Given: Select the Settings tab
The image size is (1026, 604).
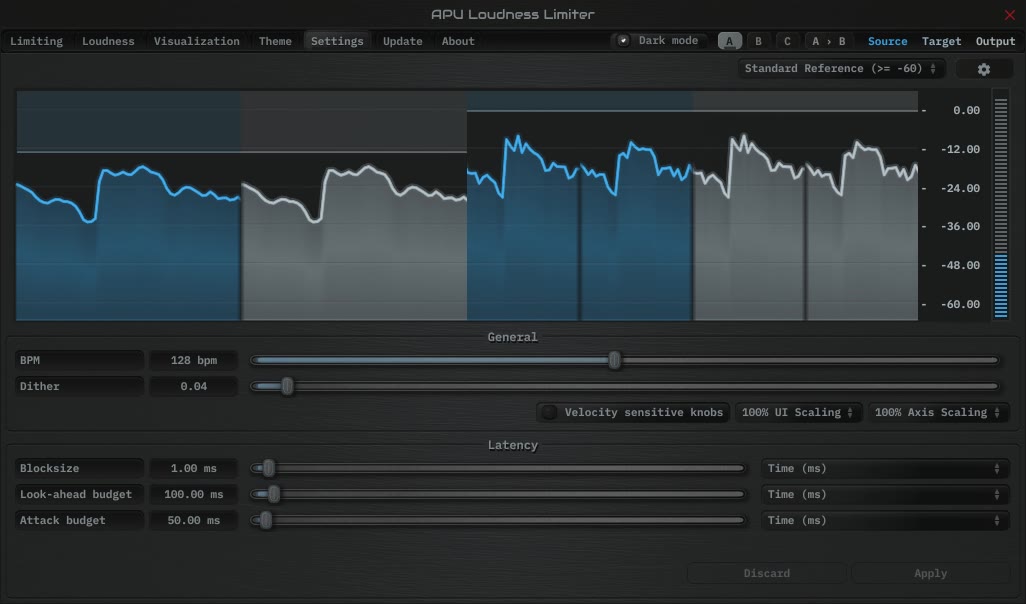Looking at the screenshot, I should coord(337,41).
